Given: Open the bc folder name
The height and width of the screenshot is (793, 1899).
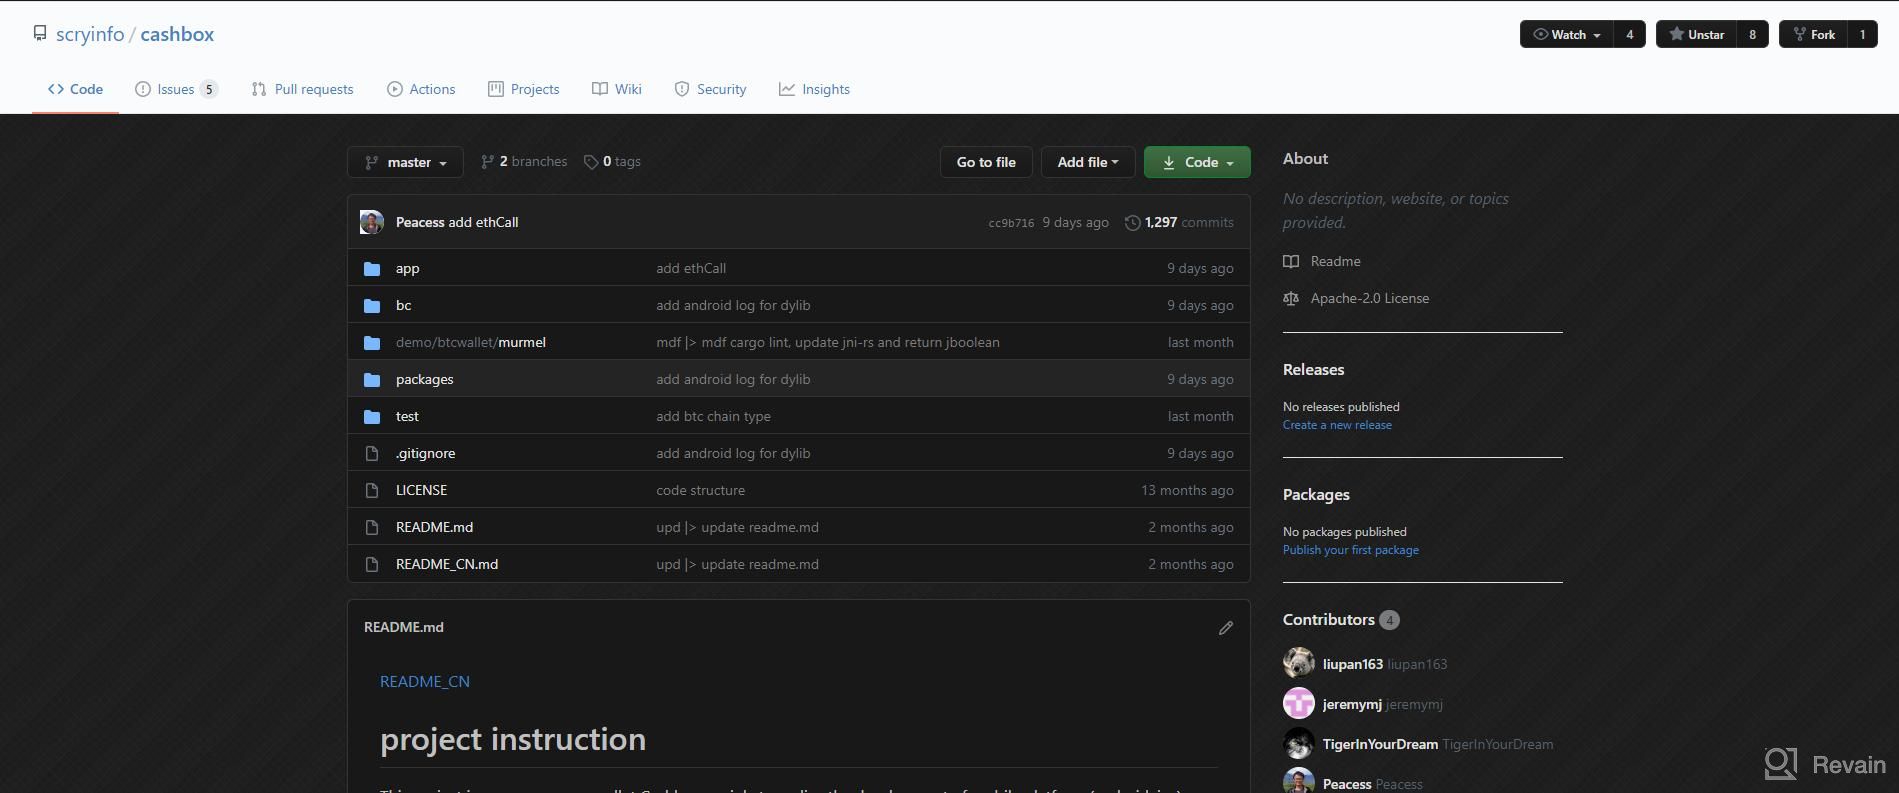Looking at the screenshot, I should (403, 305).
